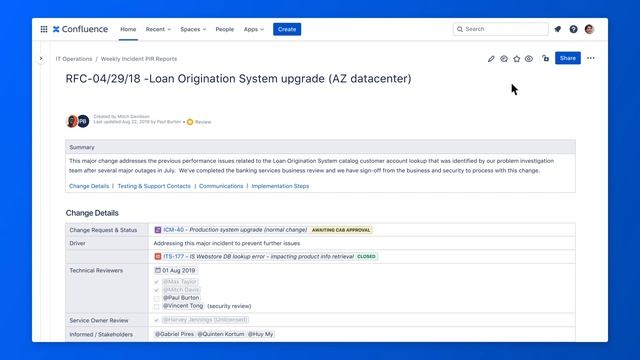Click the Mitch Davidson author avatar
The height and width of the screenshot is (360, 640).
tap(72, 121)
